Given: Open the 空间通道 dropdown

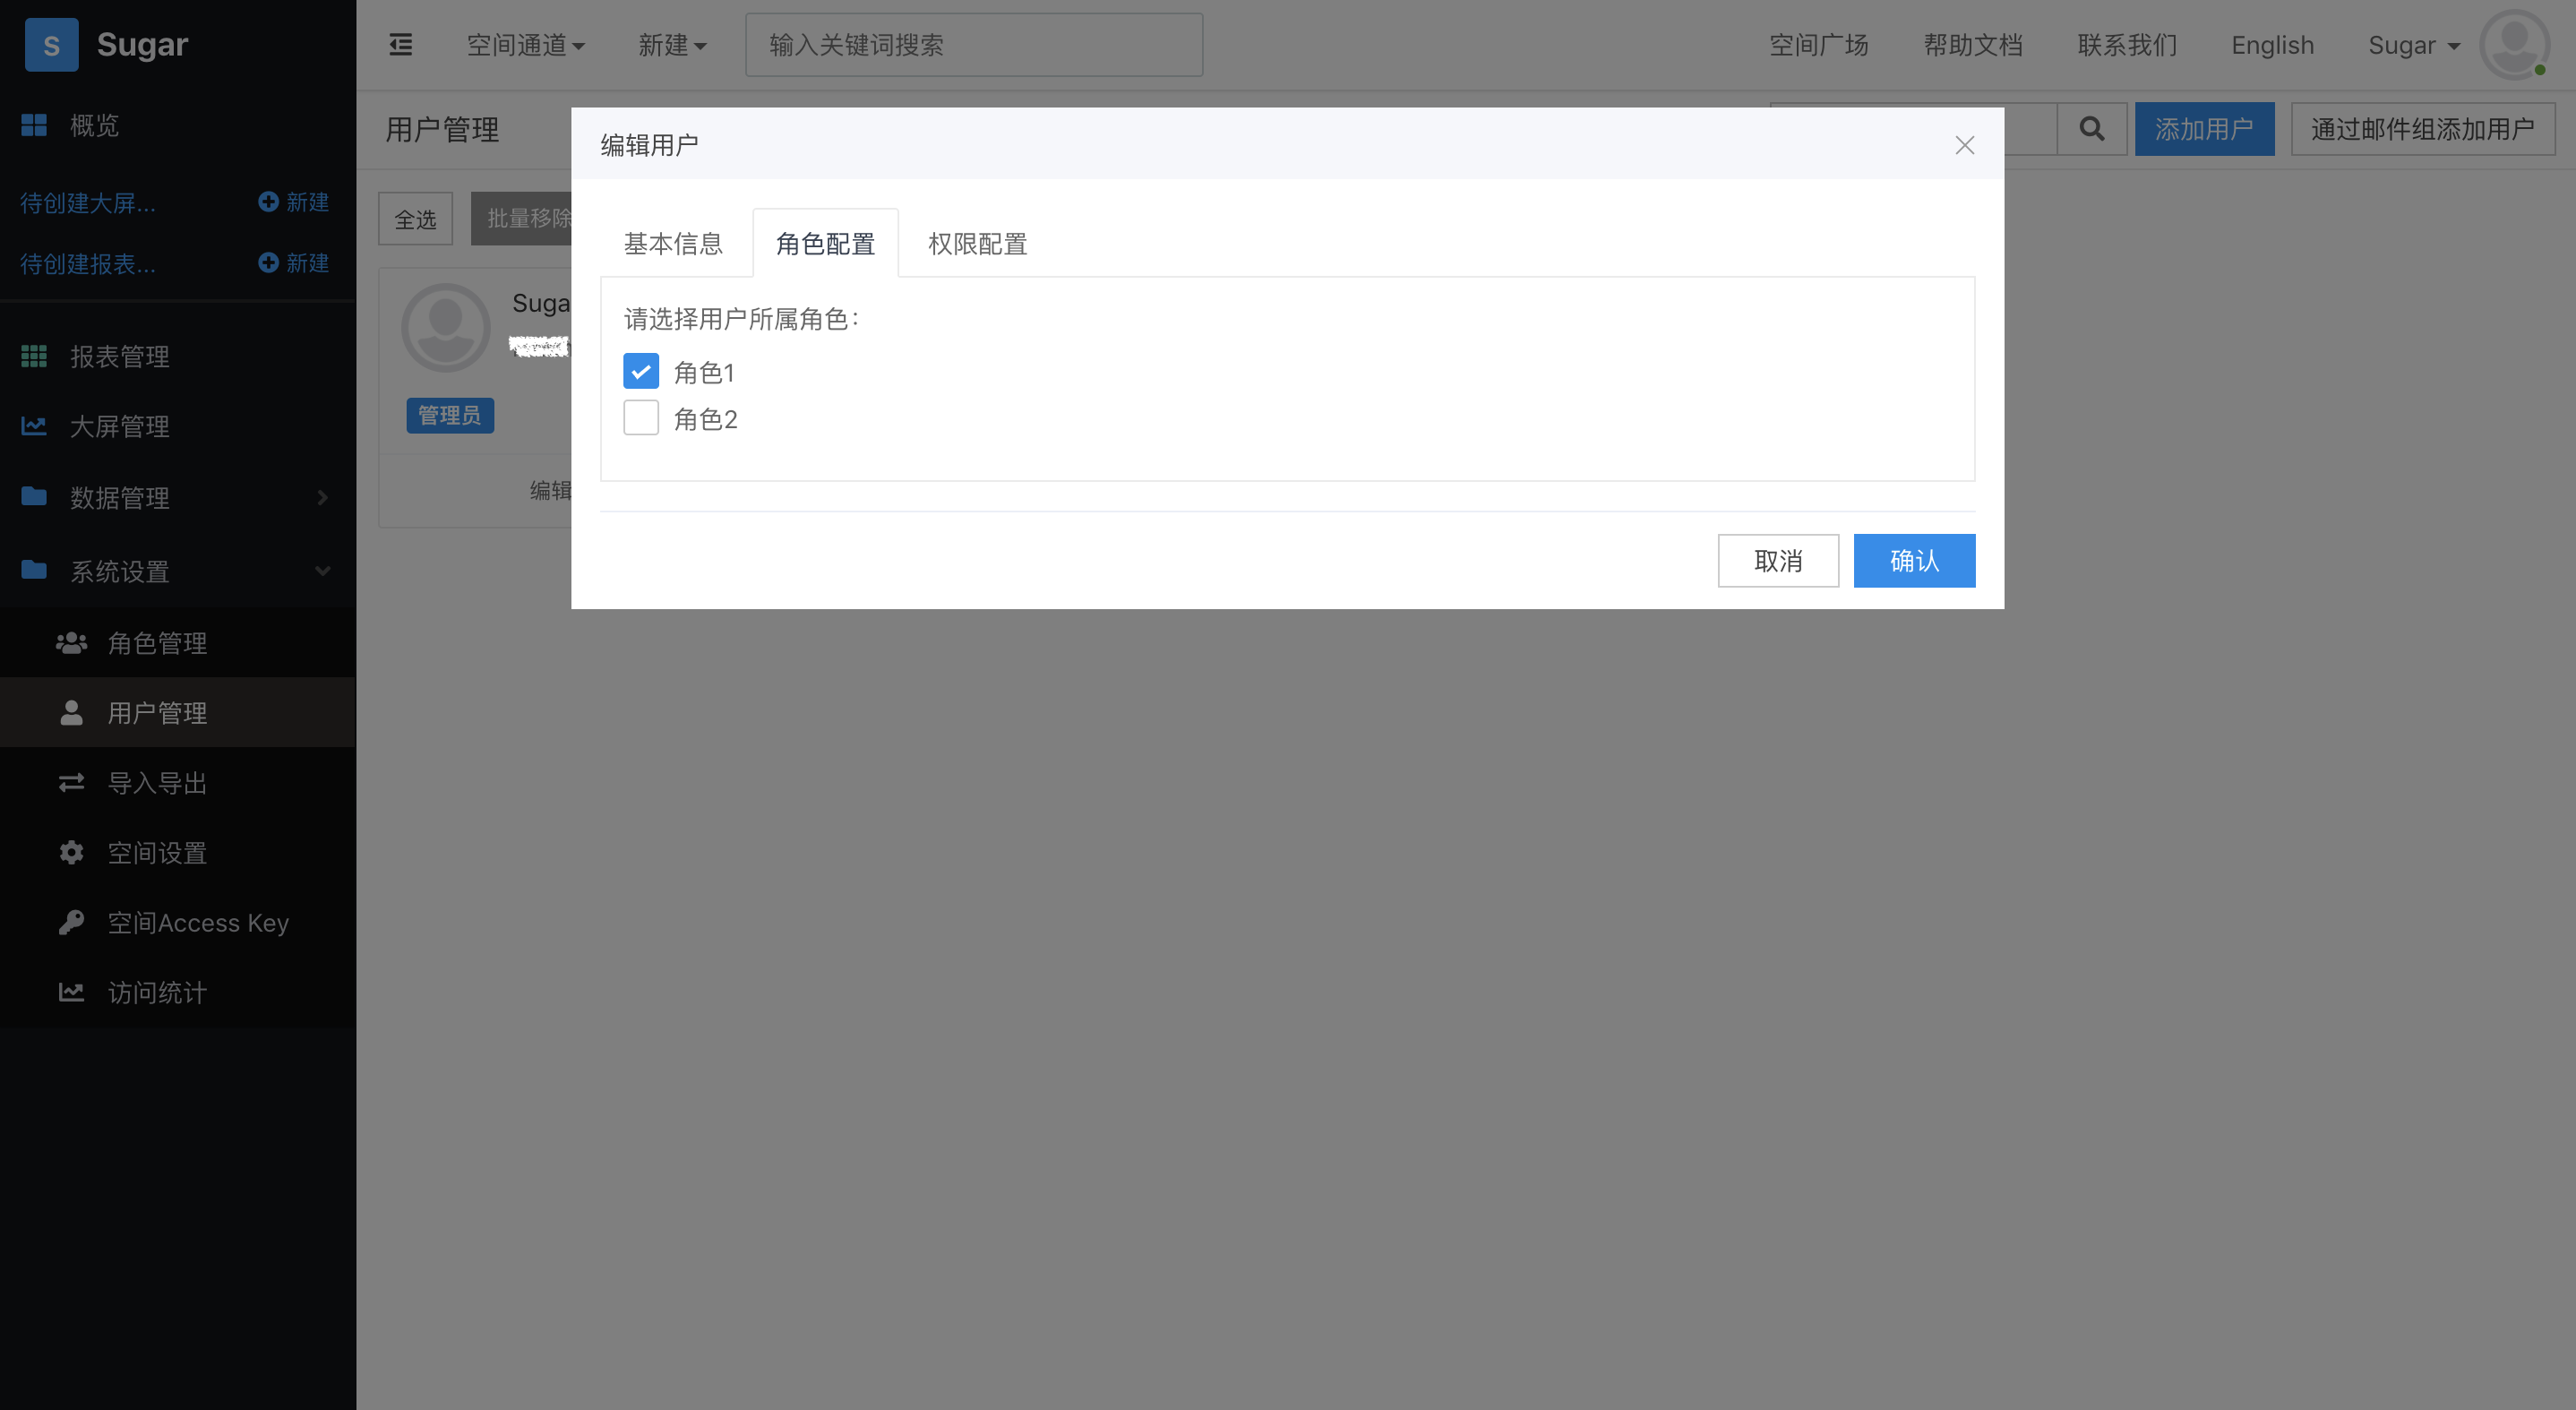Looking at the screenshot, I should (x=526, y=45).
